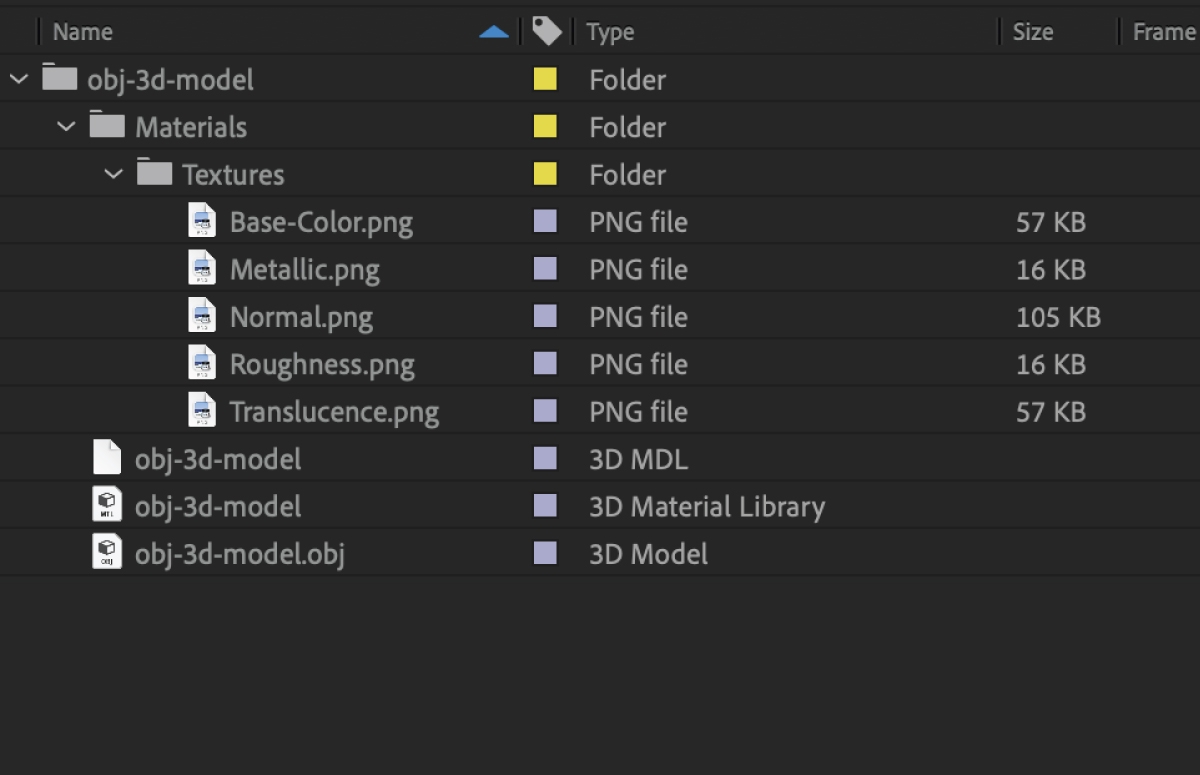Click the yellow label swatch for Materials

pyautogui.click(x=545, y=127)
